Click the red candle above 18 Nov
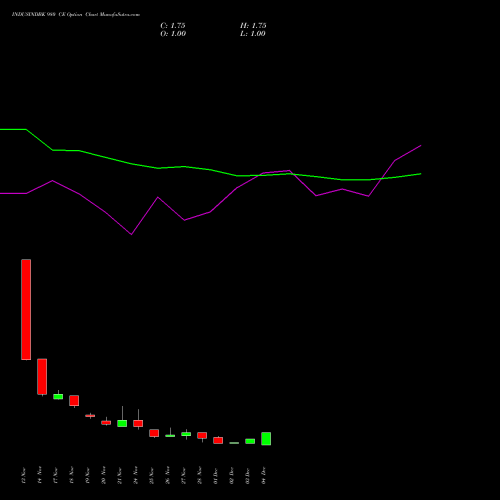The width and height of the screenshot is (500, 500). pos(74,400)
